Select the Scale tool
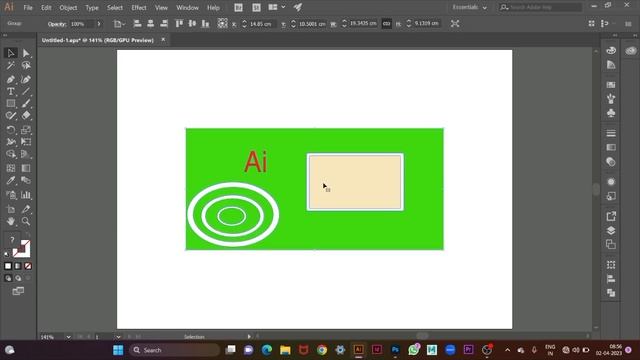Image resolution: width=640 pixels, height=360 pixels. [x=26, y=130]
